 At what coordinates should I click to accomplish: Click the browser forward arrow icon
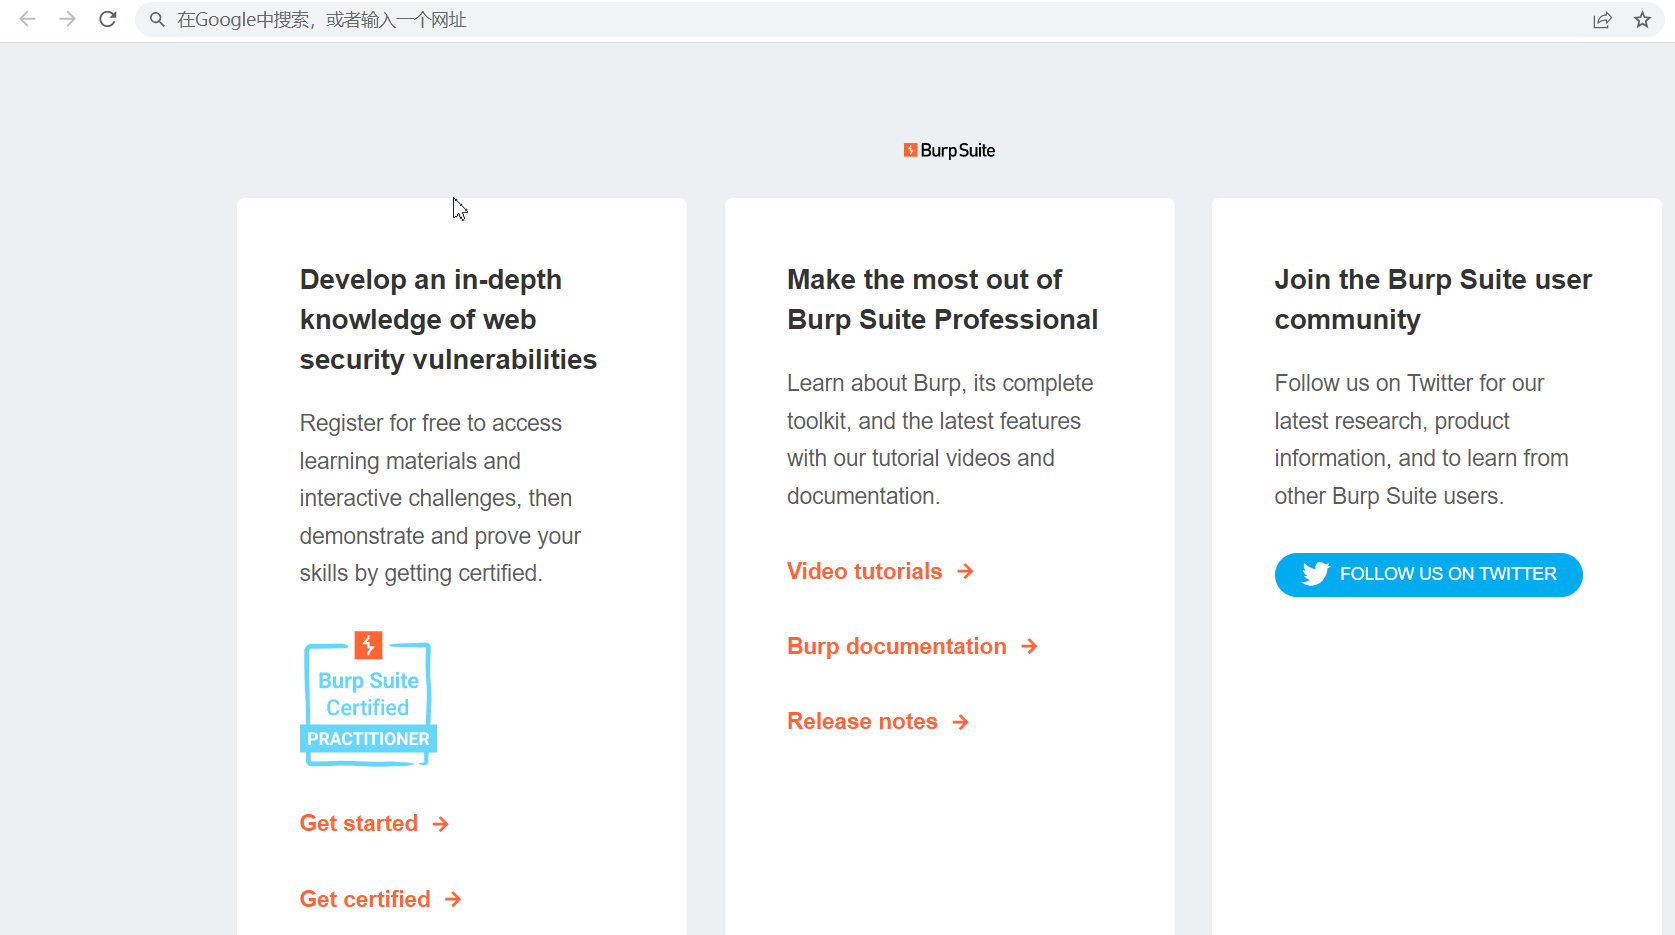coord(67,19)
